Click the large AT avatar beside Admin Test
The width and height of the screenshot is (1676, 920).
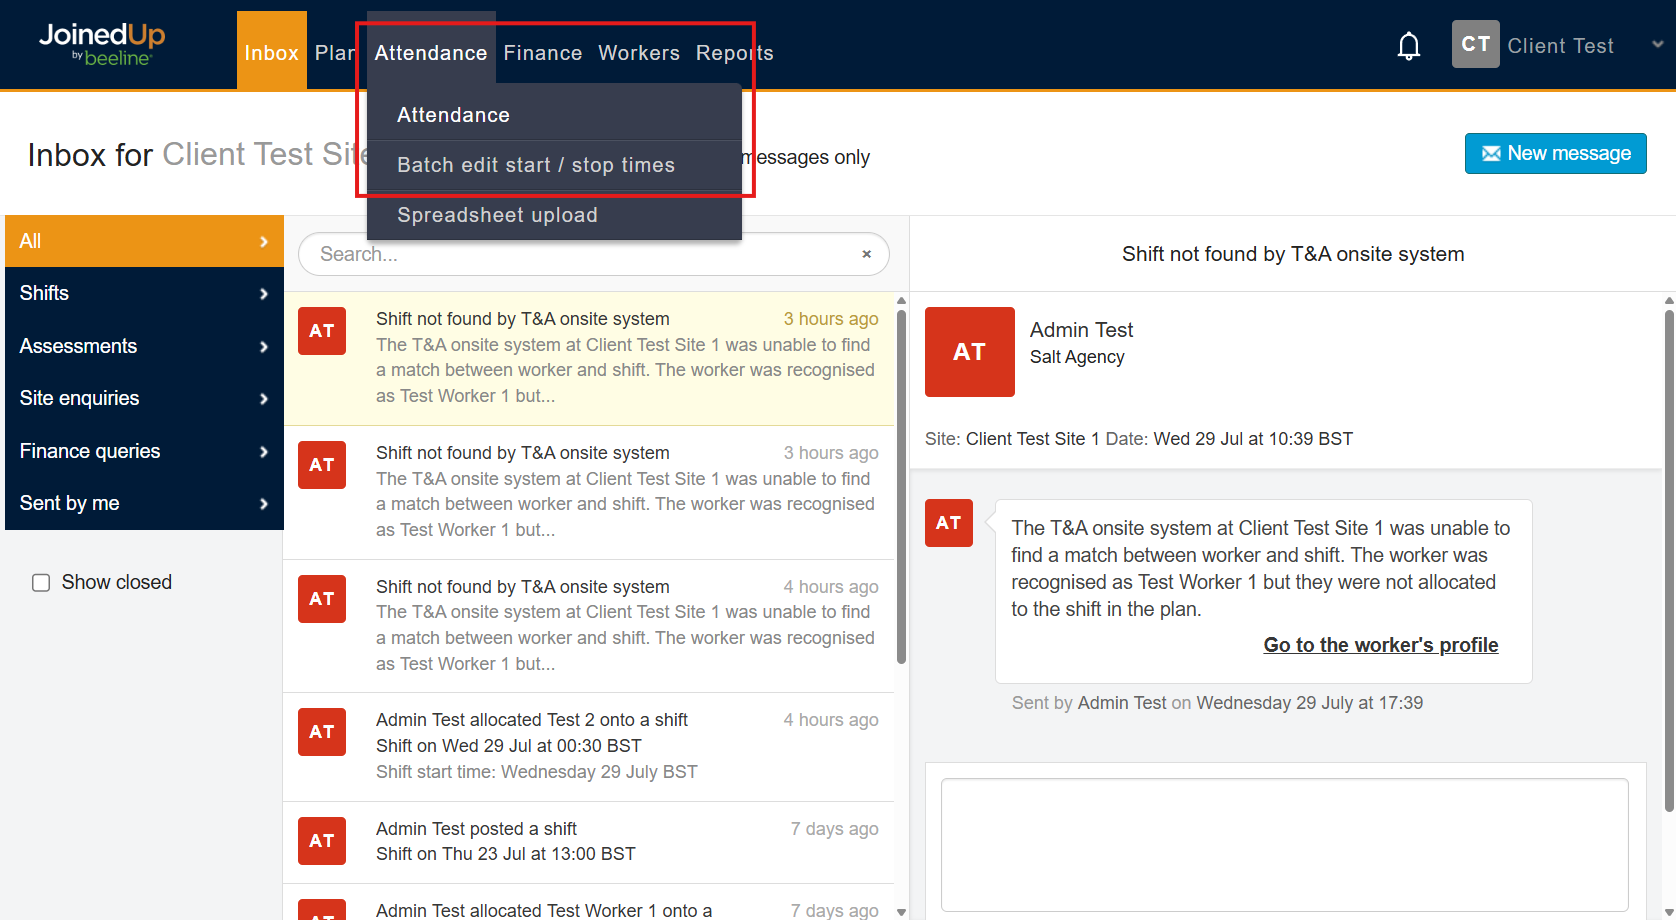969,352
